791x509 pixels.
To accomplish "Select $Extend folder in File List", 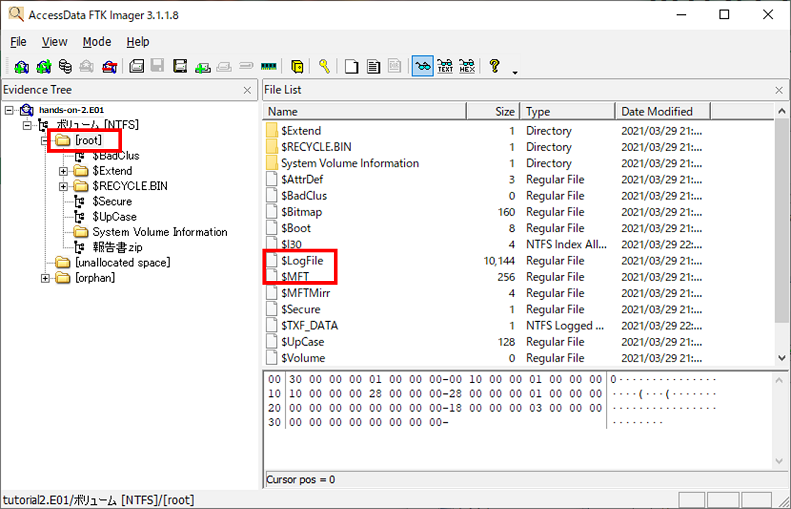I will click(301, 131).
